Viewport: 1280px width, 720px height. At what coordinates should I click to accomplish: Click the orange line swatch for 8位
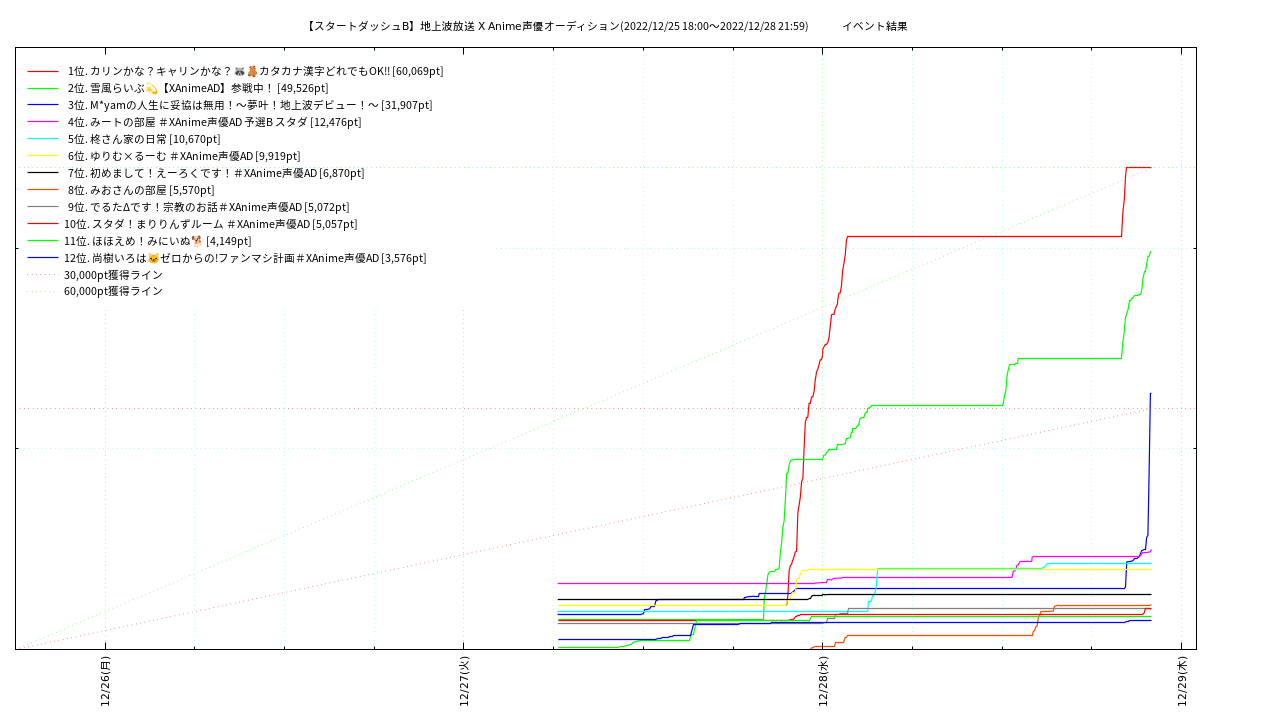[43, 190]
